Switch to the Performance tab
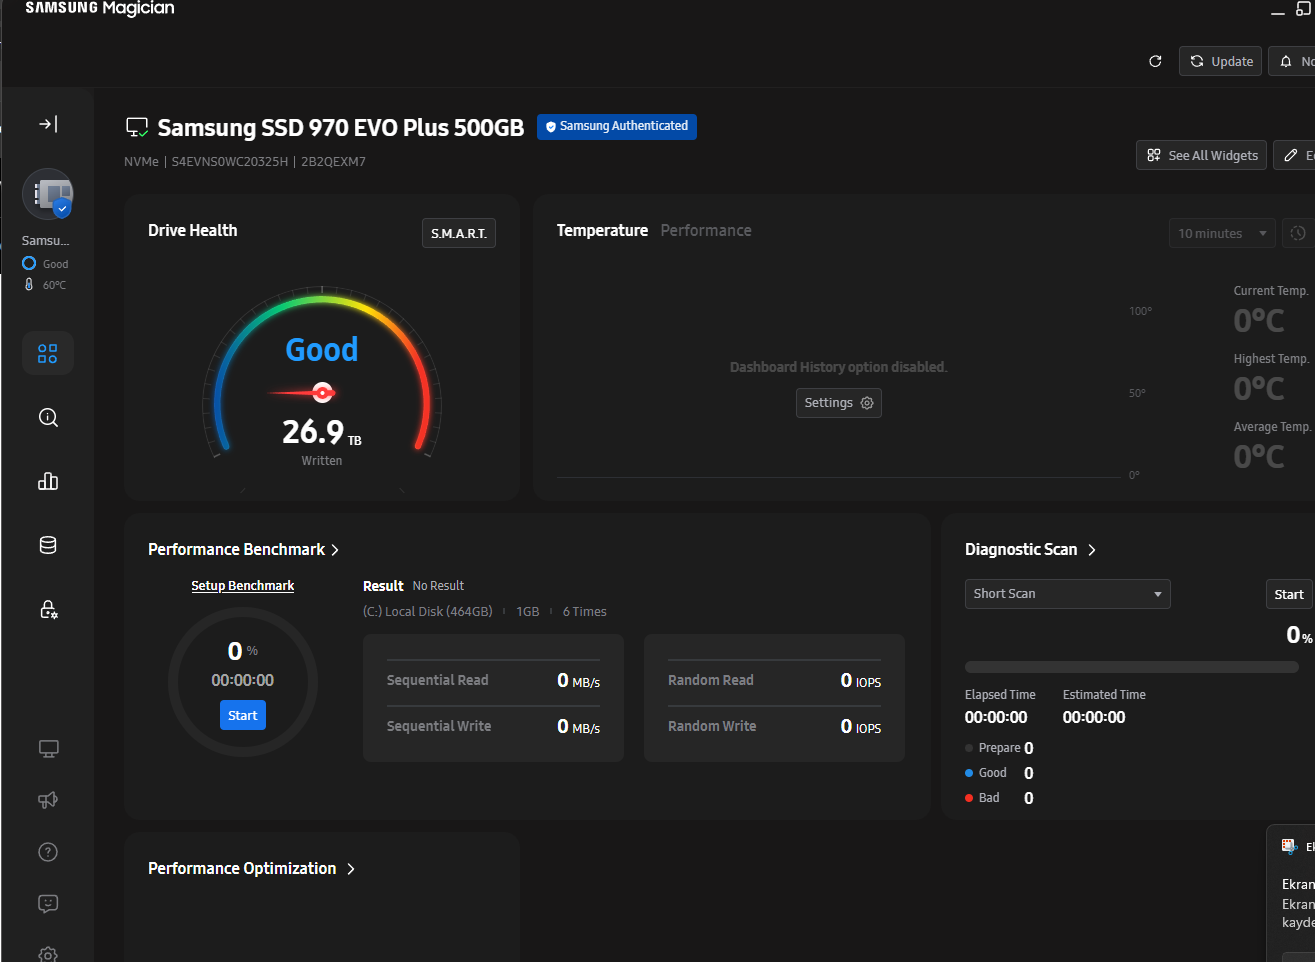The width and height of the screenshot is (1315, 962). (706, 230)
